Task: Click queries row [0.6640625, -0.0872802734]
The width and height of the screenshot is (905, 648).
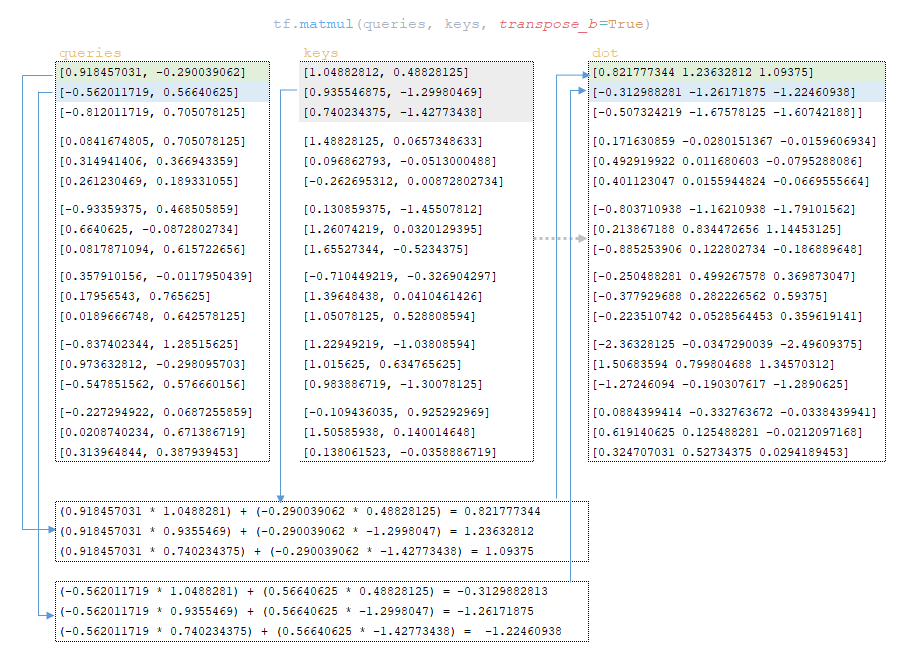Action: (149, 229)
